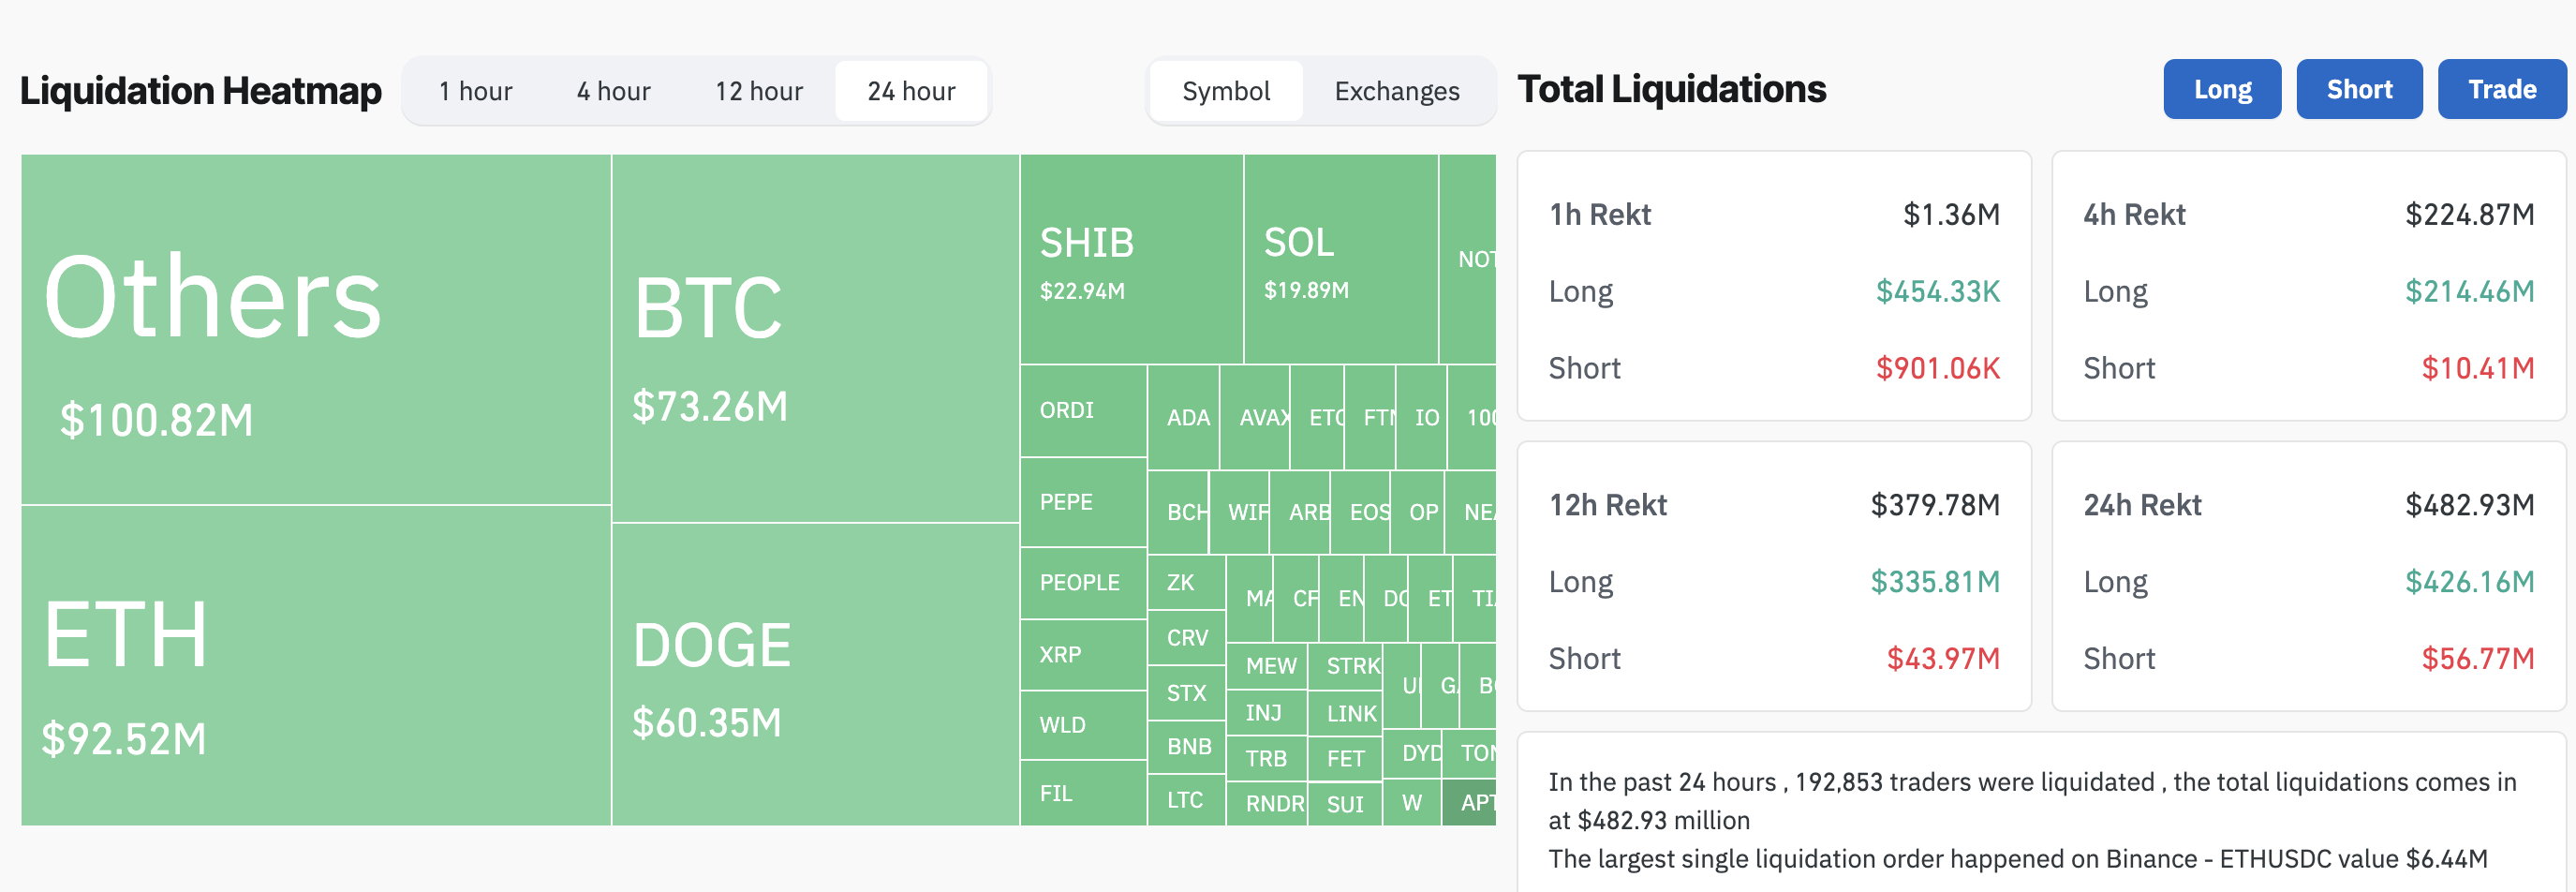The height and width of the screenshot is (892, 2576).
Task: Select the 4 hour timeframe tab
Action: [613, 91]
